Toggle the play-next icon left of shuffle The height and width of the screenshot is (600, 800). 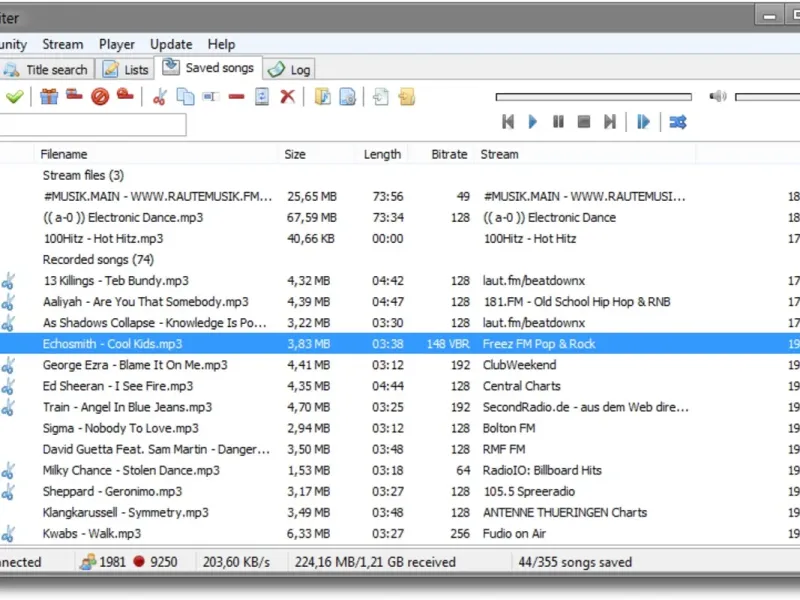click(643, 122)
